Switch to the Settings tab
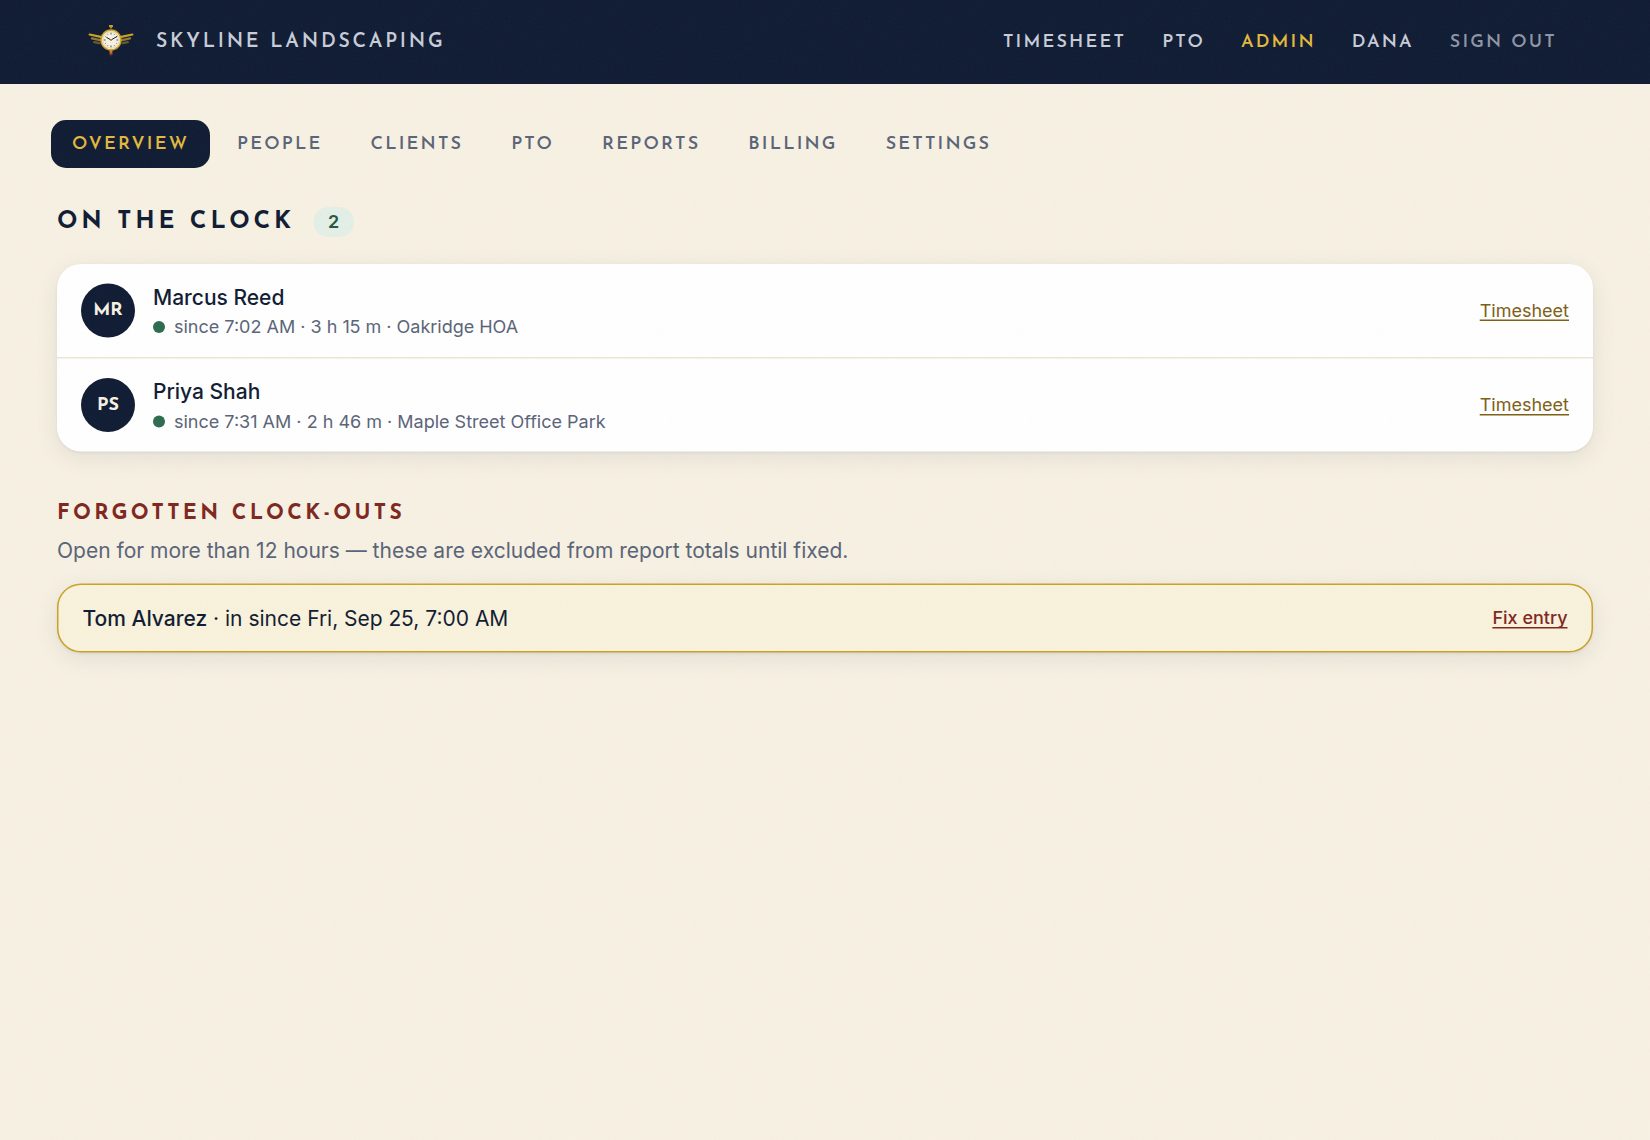 pyautogui.click(x=938, y=144)
